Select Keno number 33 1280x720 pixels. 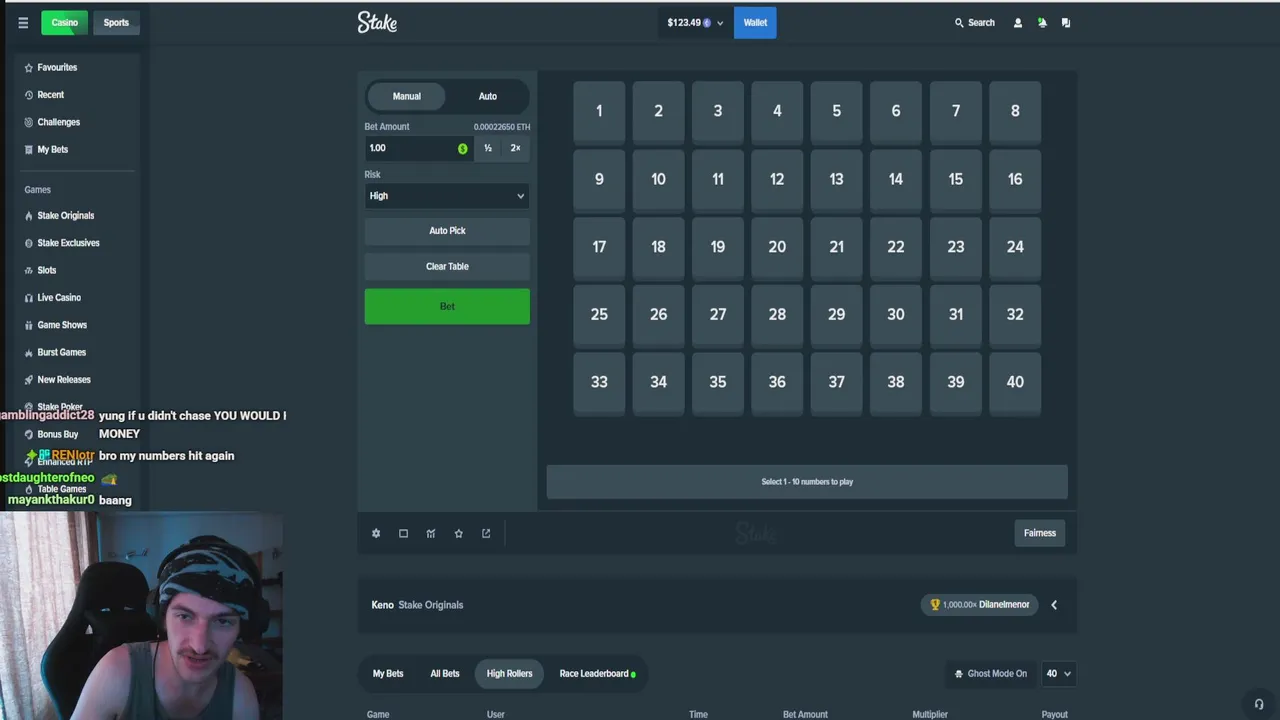pyautogui.click(x=599, y=382)
